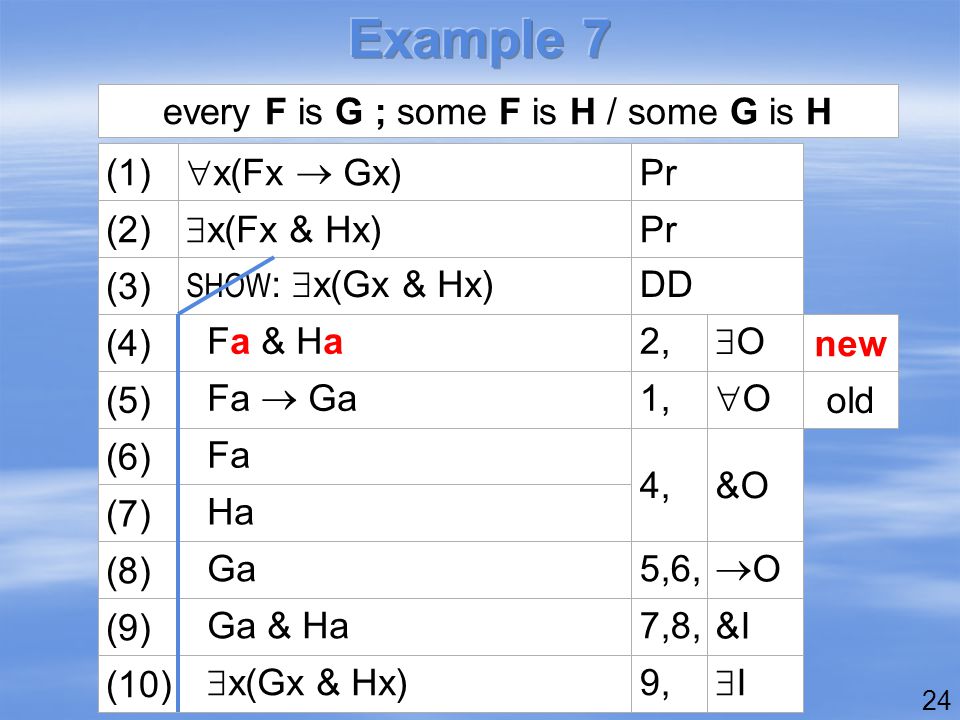Click the line (2) number cell
Image resolution: width=960 pixels, height=720 pixels.
click(138, 229)
